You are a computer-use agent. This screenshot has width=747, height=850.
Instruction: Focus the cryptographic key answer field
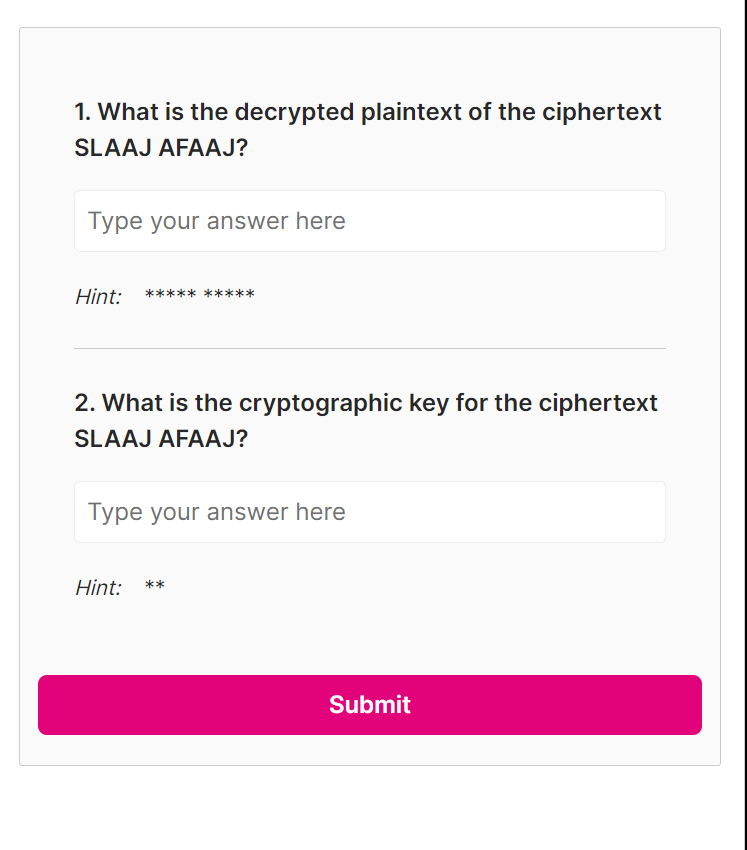click(369, 512)
